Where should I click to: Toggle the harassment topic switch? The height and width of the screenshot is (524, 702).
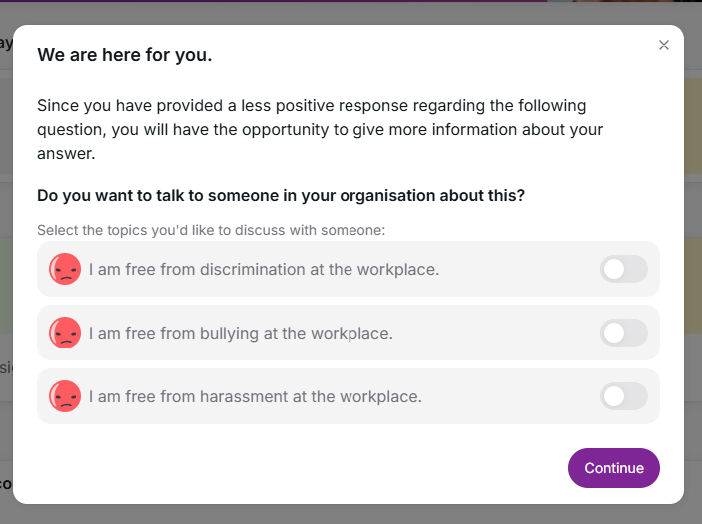tap(624, 396)
